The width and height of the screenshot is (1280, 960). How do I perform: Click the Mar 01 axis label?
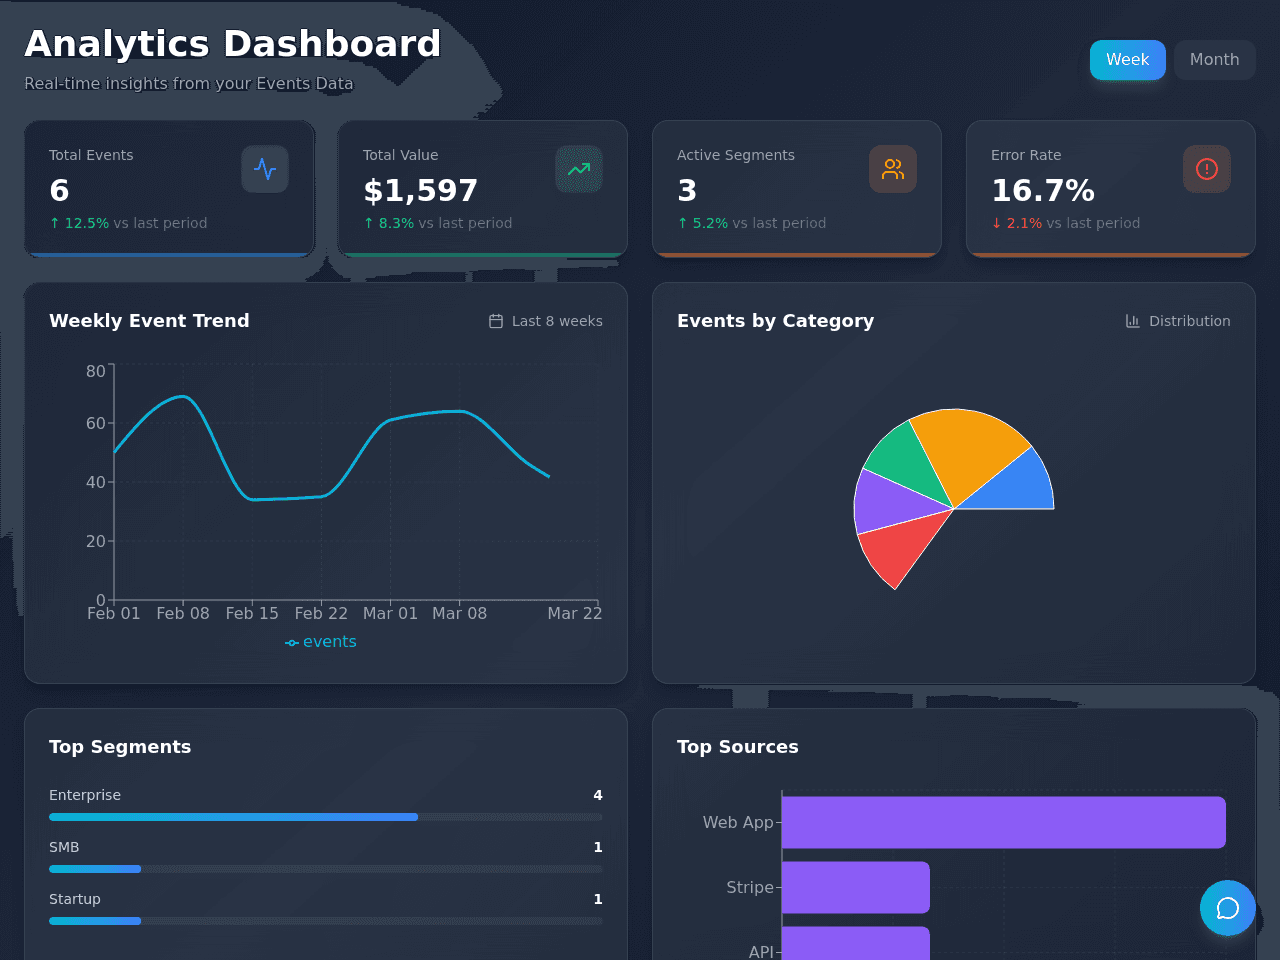pos(390,613)
